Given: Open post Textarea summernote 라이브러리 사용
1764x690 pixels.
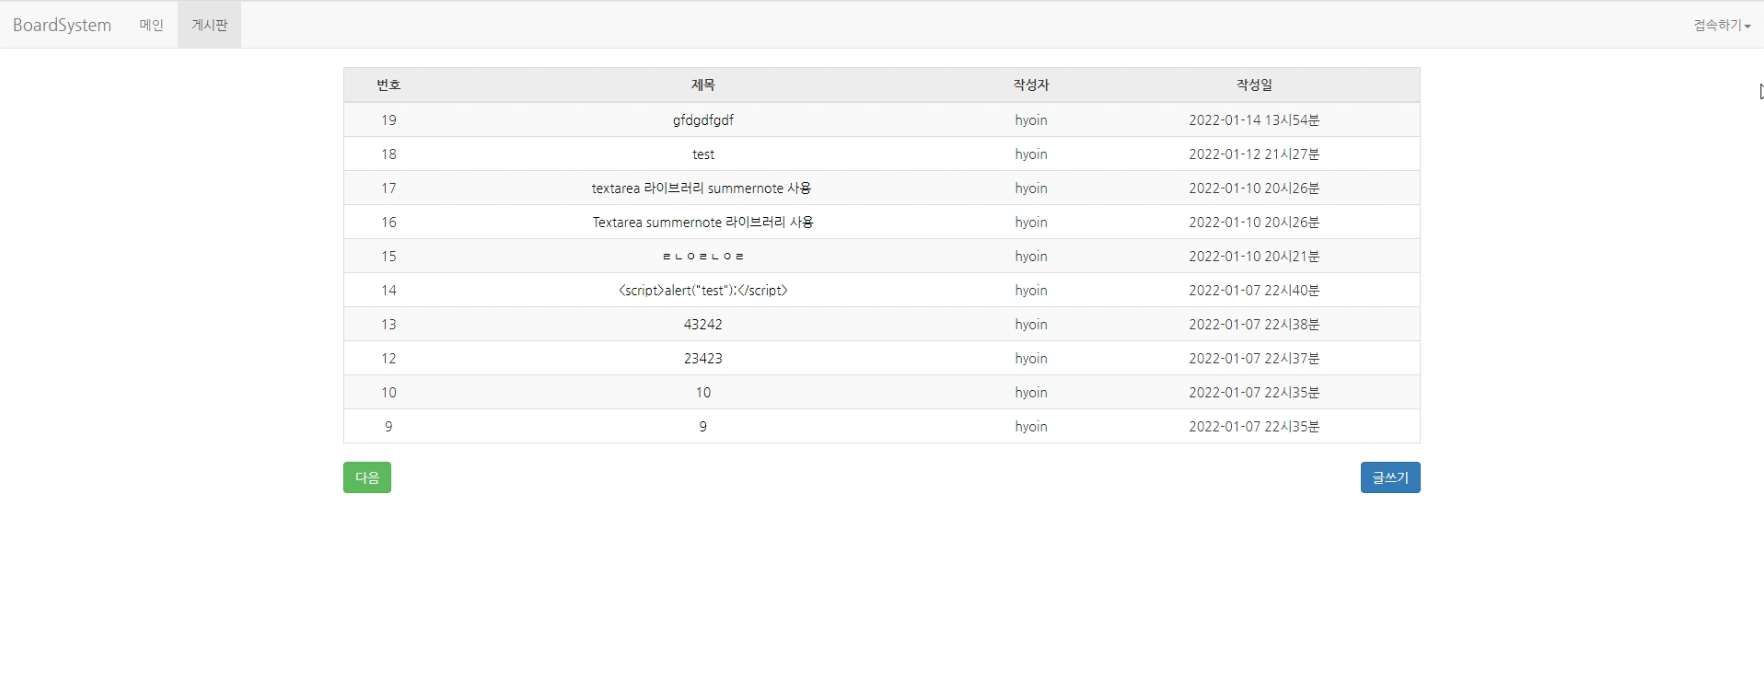Looking at the screenshot, I should coord(703,222).
